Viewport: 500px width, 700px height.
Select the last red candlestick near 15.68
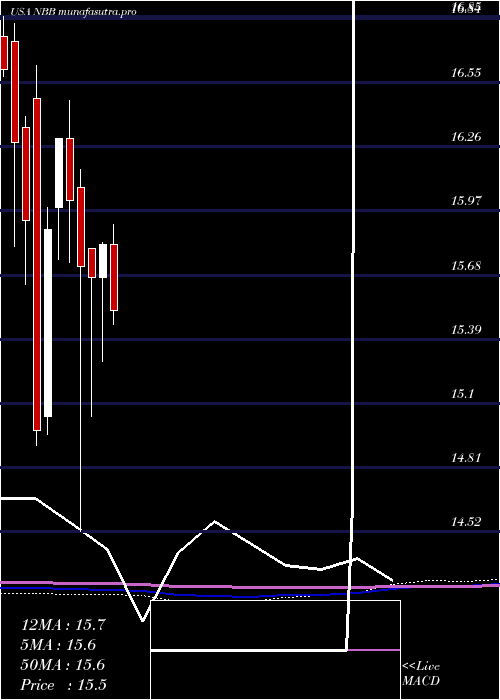click(x=114, y=277)
